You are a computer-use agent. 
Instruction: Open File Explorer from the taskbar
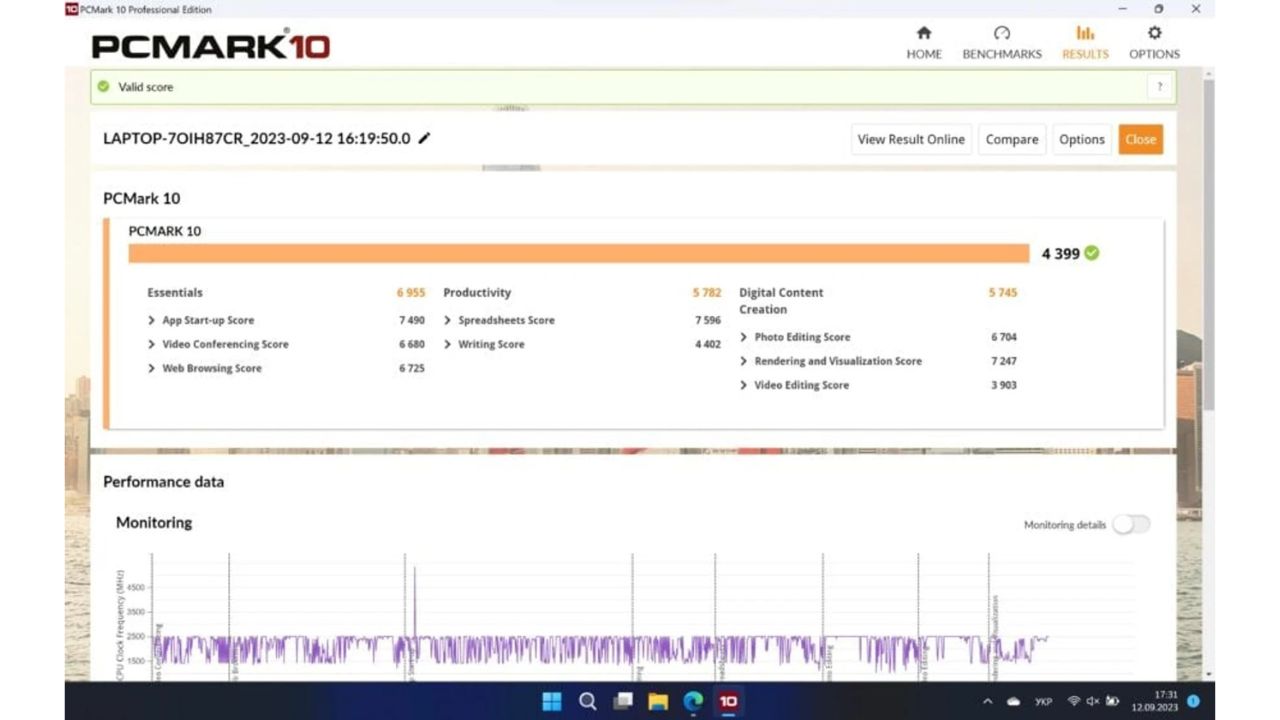pyautogui.click(x=658, y=701)
